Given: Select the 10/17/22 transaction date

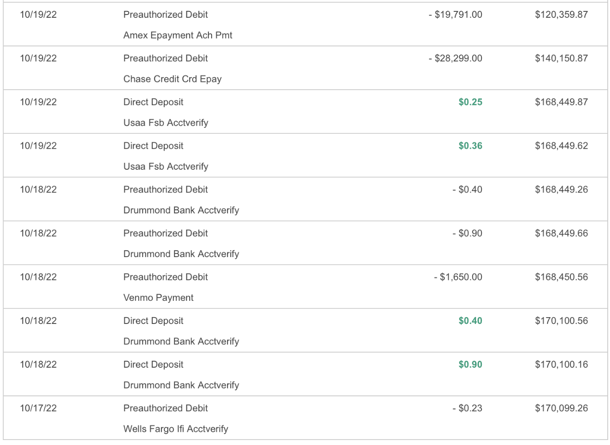Looking at the screenshot, I should [38, 408].
